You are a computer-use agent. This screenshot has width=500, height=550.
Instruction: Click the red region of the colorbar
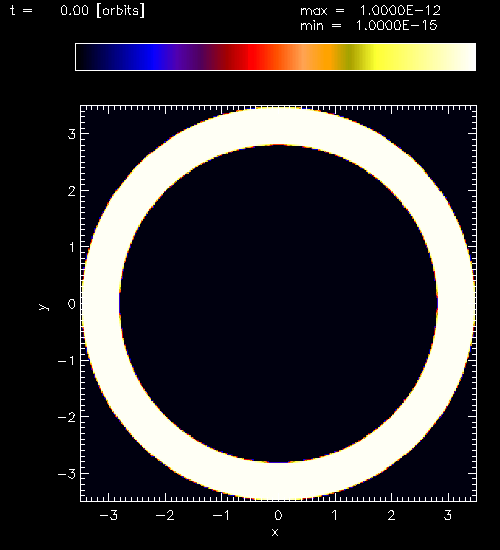(x=254, y=57)
